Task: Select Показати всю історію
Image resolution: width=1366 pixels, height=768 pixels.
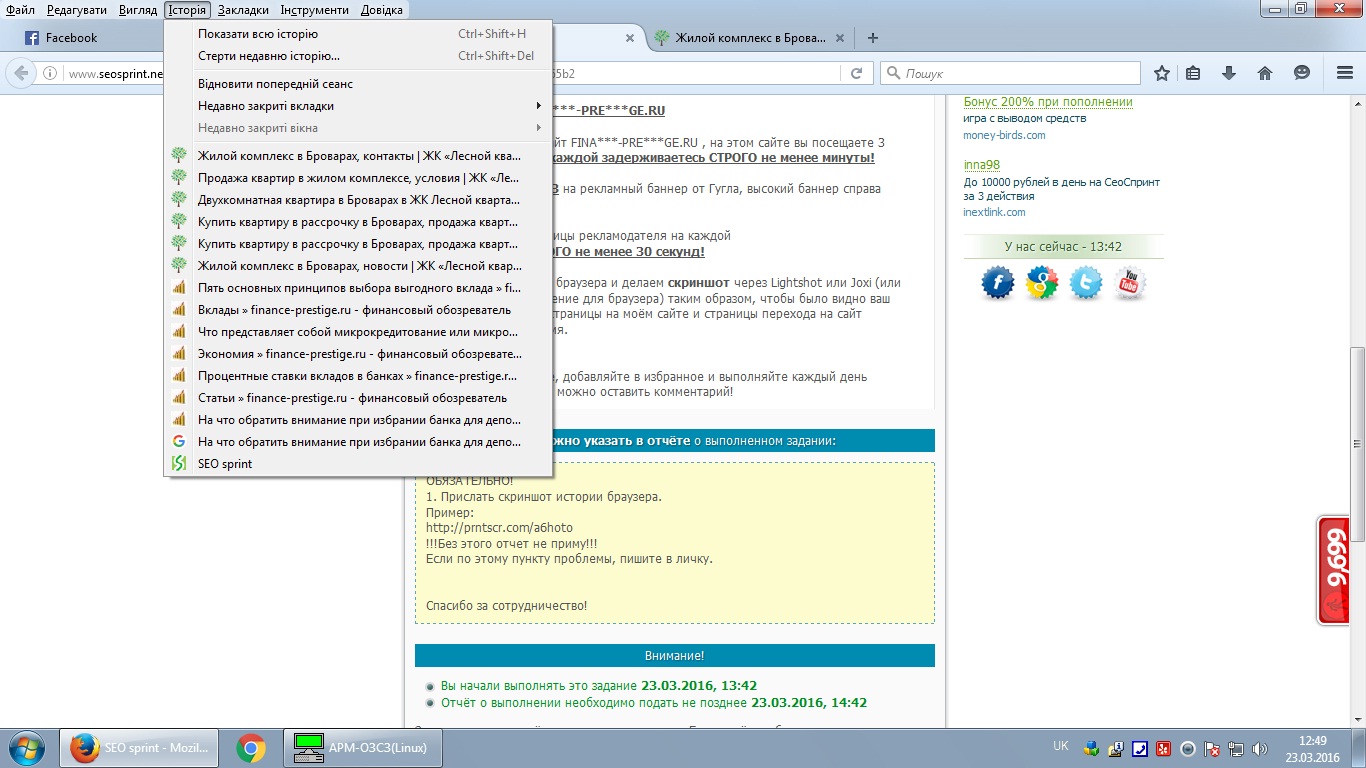Action: [x=359, y=34]
